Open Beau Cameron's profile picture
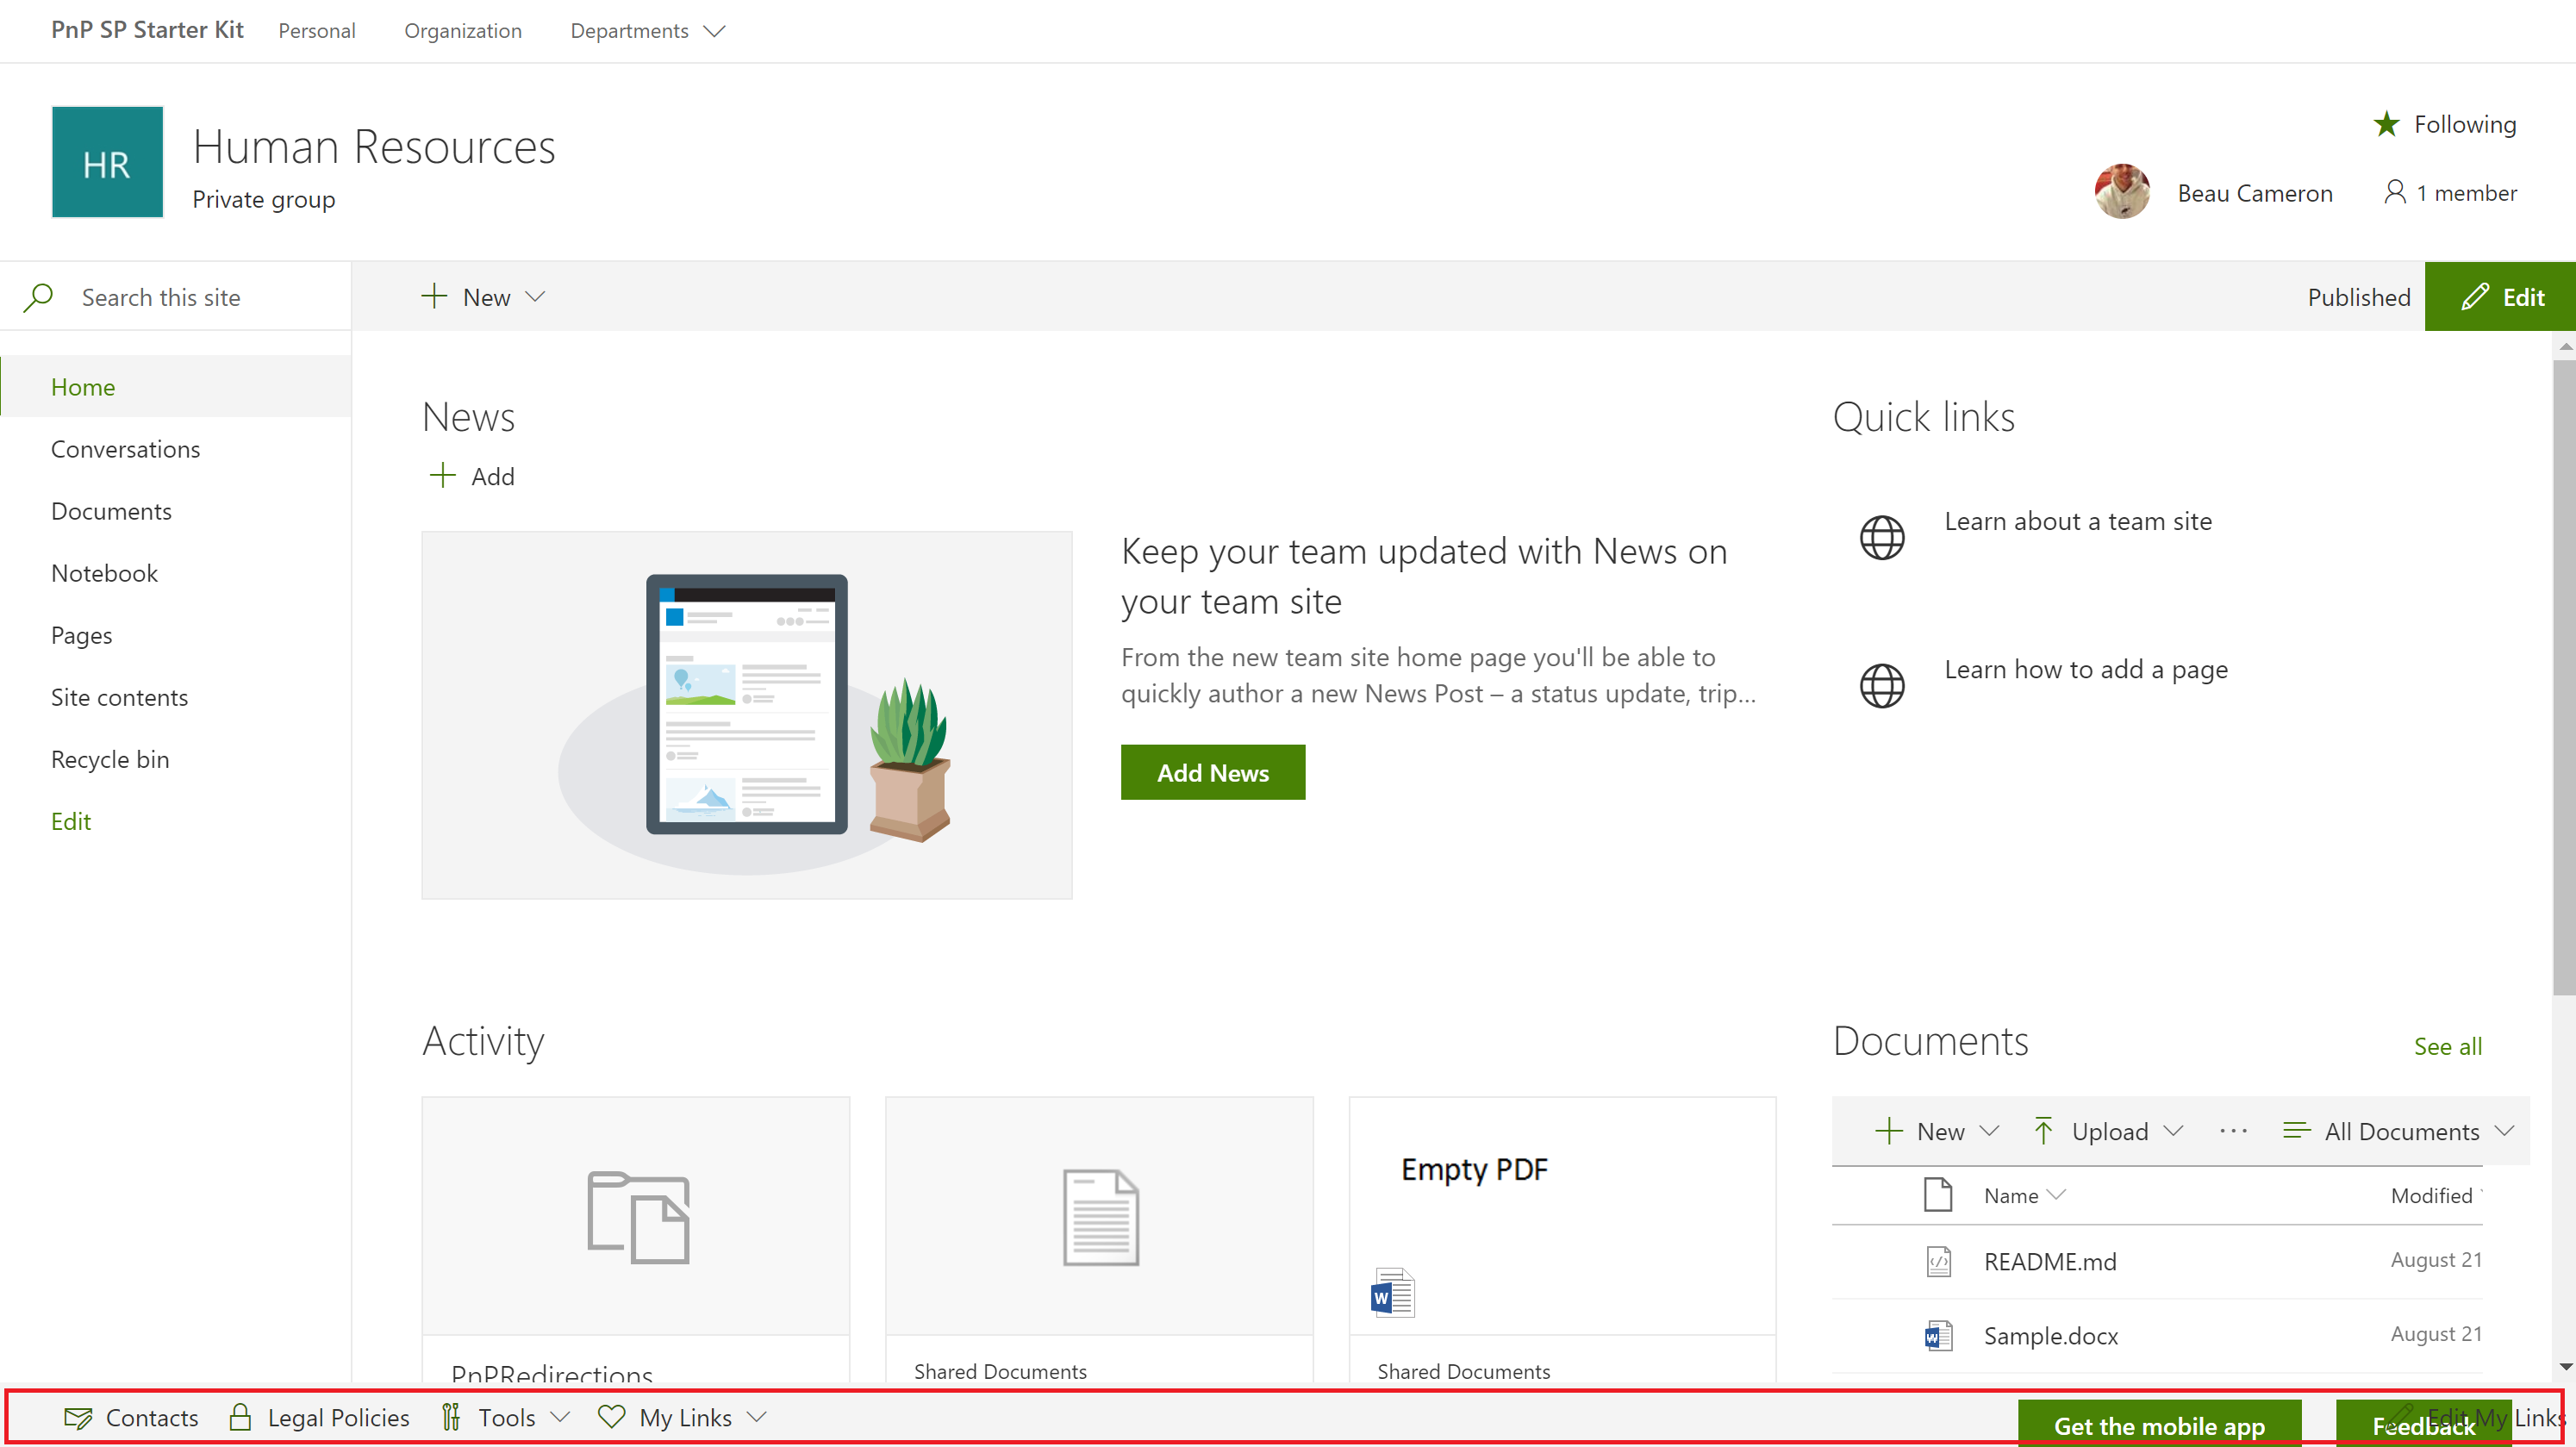Viewport: 2576px width, 1447px height. [x=2122, y=192]
